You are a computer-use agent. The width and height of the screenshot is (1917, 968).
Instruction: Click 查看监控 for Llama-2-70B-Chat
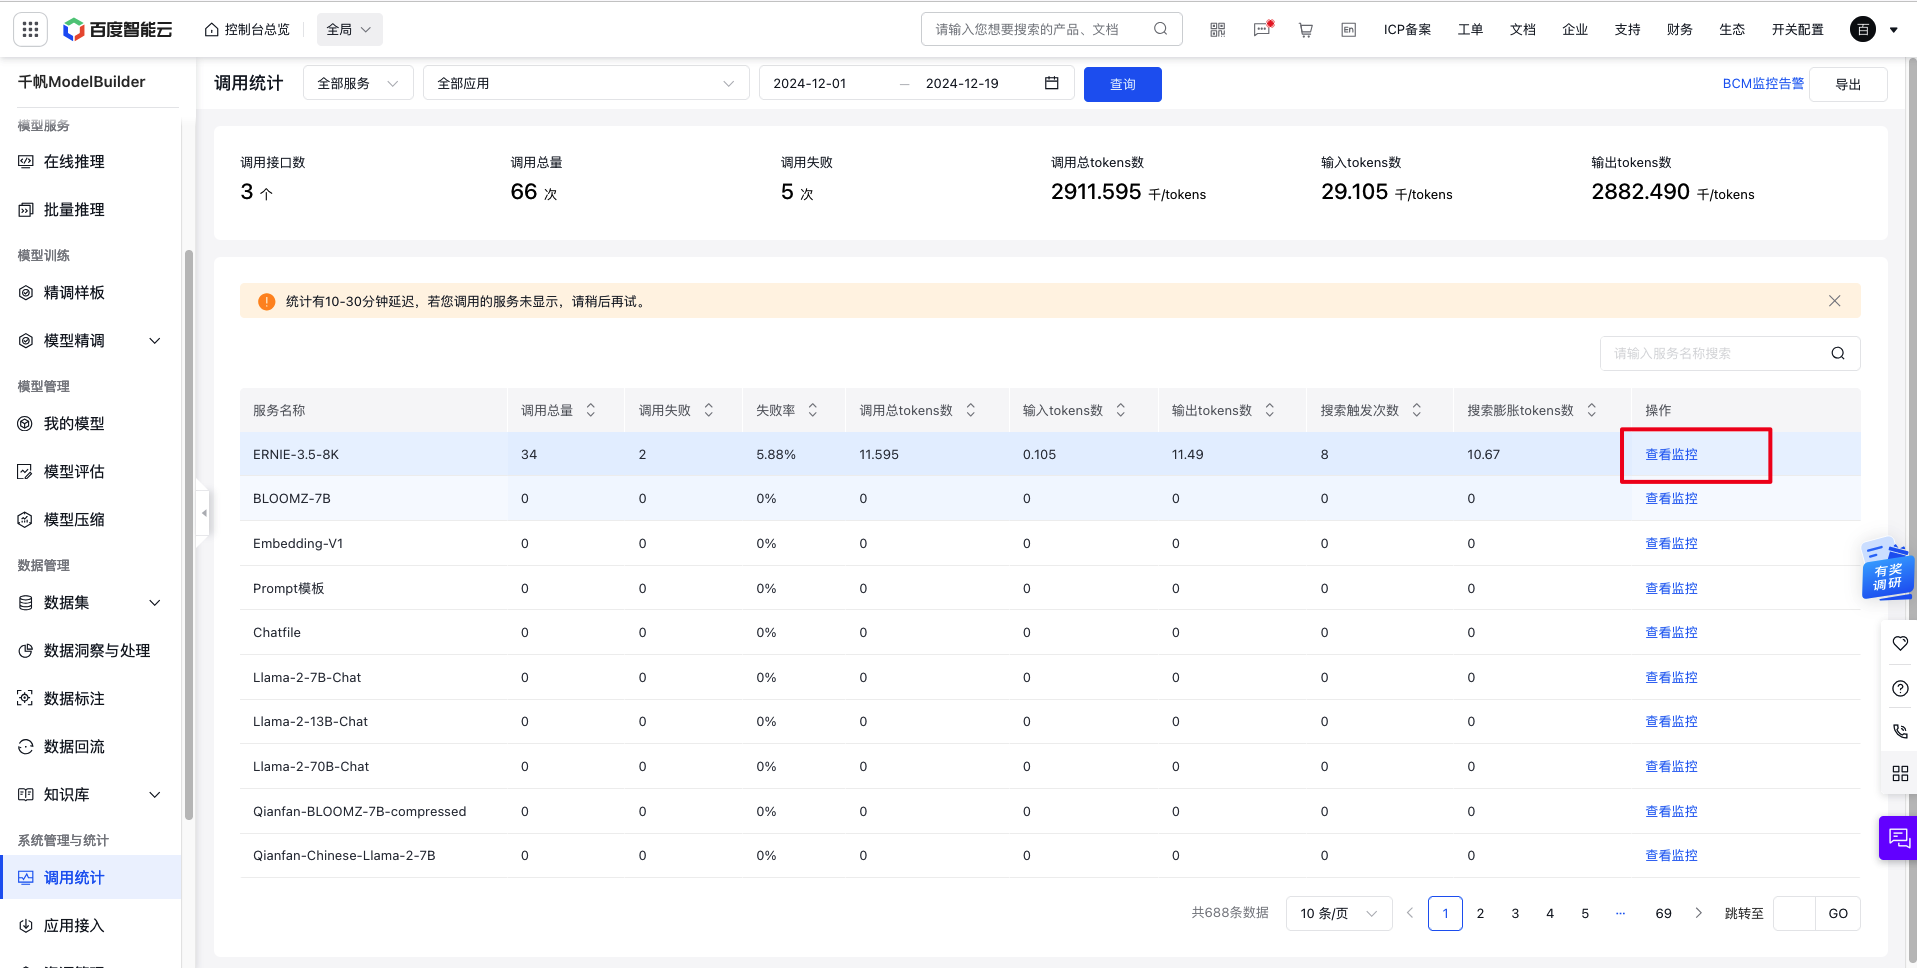[1671, 766]
